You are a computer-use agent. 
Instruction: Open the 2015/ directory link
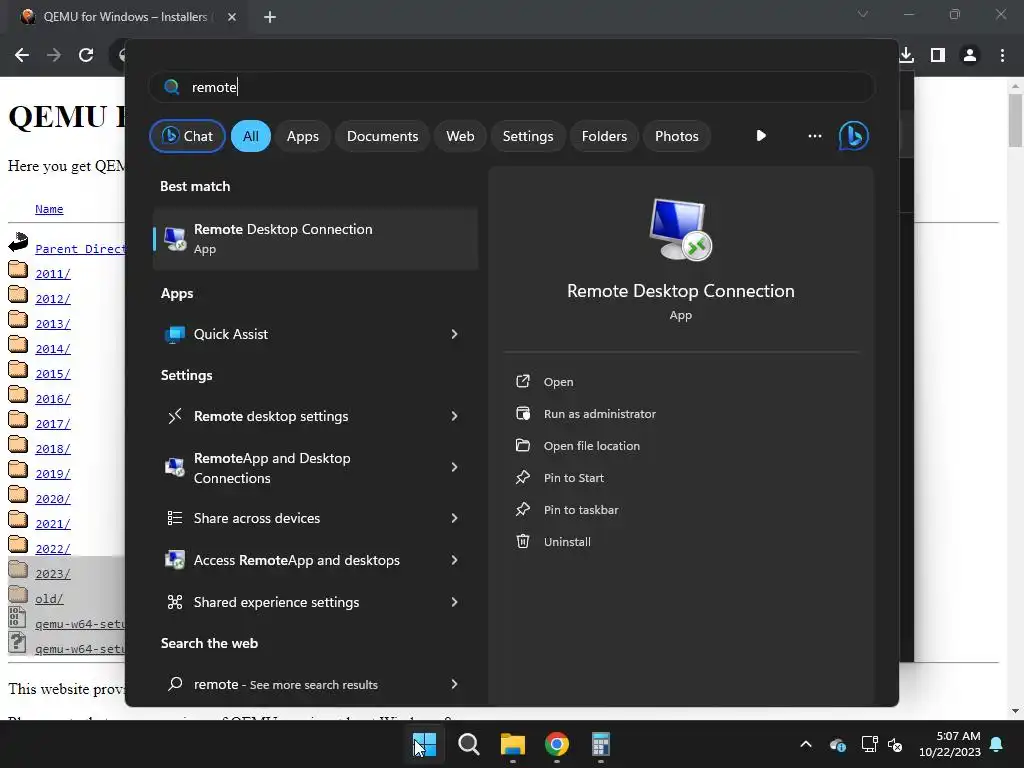tap(53, 374)
